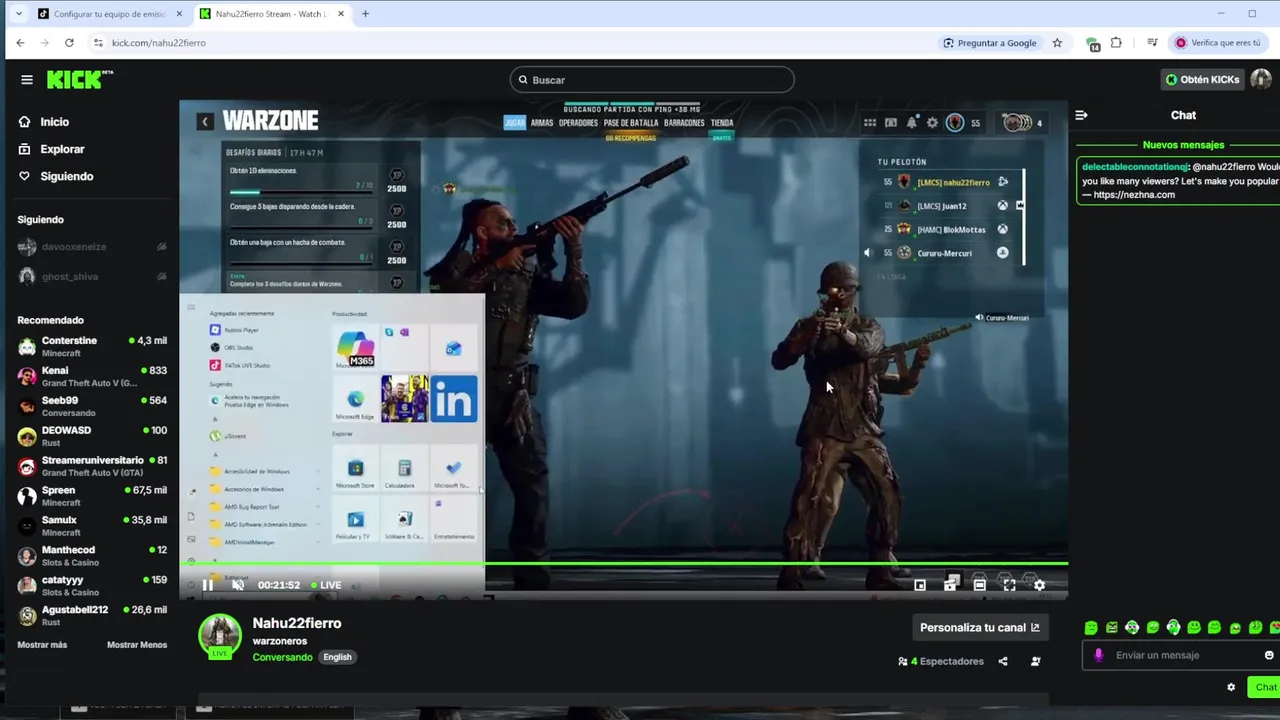Click kick.com/nahu22fierro address bar

pos(158,43)
